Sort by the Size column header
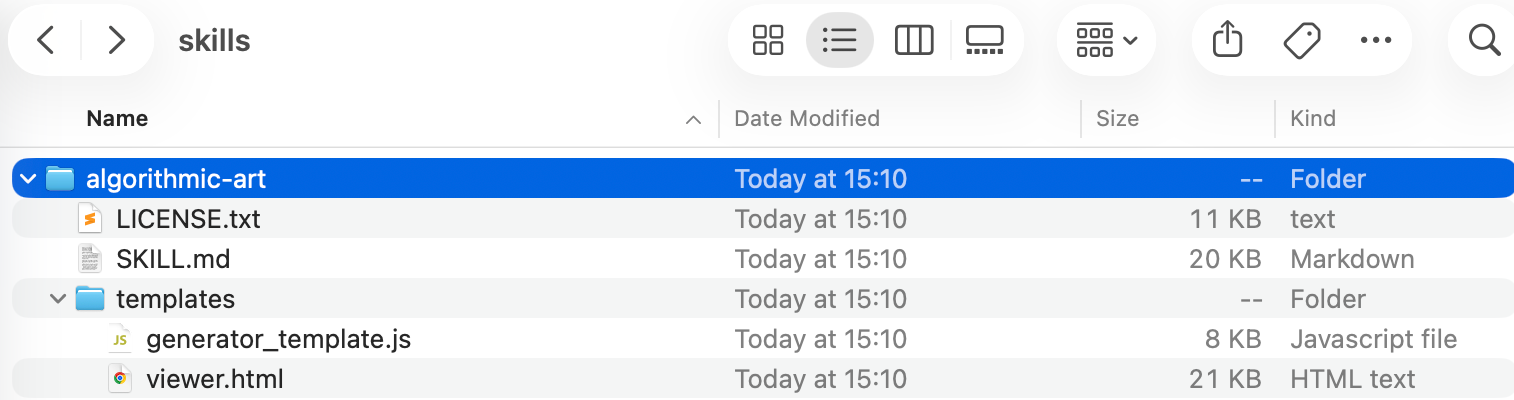 (x=1117, y=118)
